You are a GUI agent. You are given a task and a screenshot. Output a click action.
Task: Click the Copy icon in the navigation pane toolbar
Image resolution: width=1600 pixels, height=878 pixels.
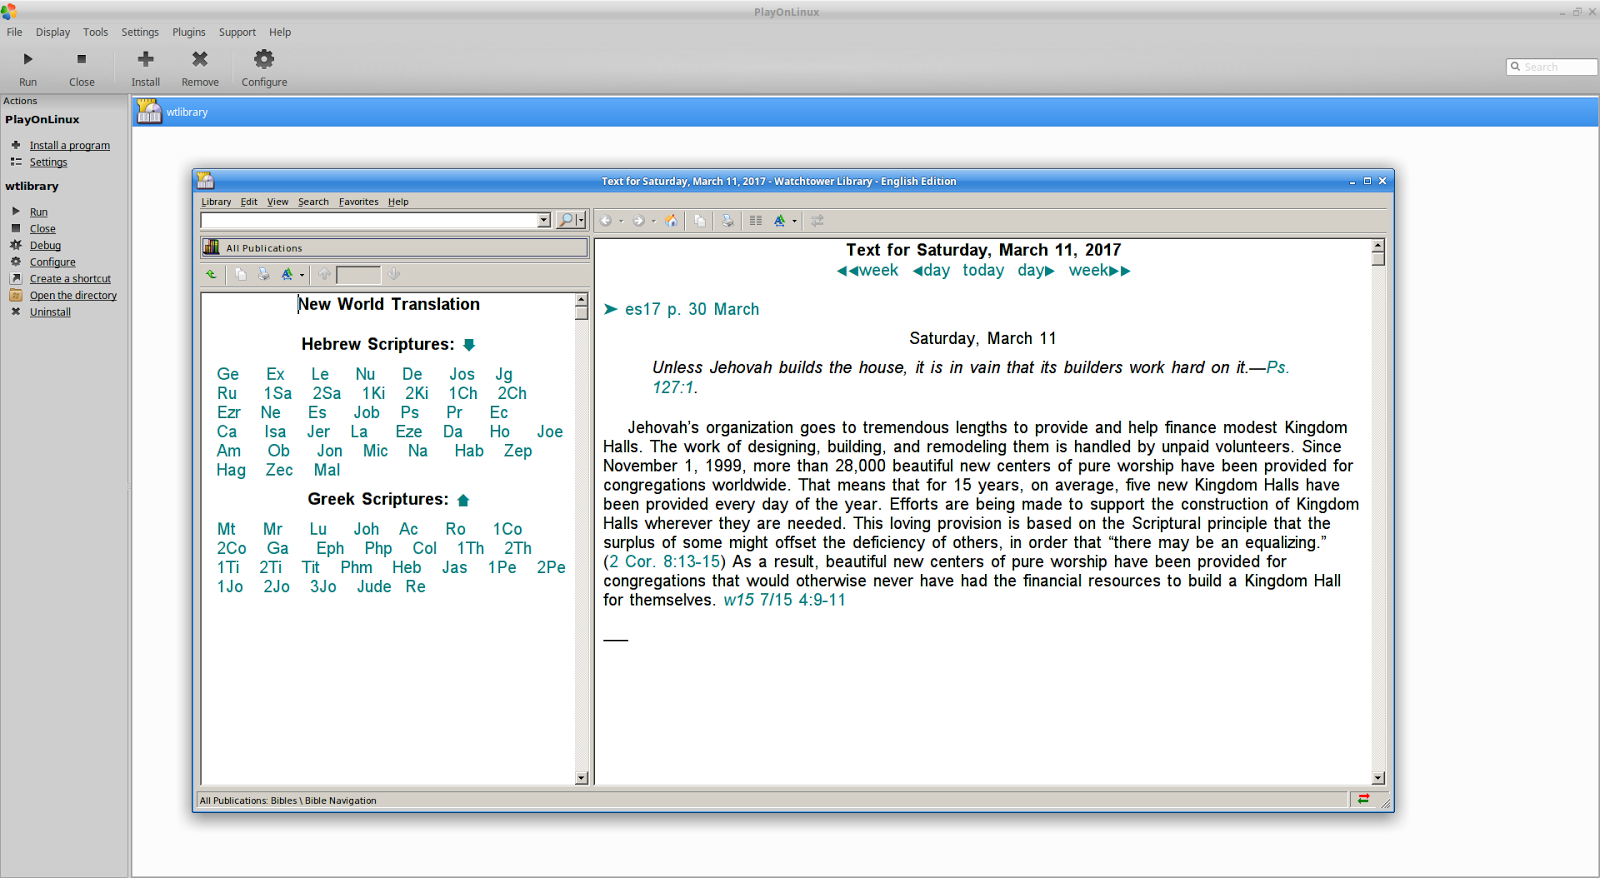coord(240,274)
